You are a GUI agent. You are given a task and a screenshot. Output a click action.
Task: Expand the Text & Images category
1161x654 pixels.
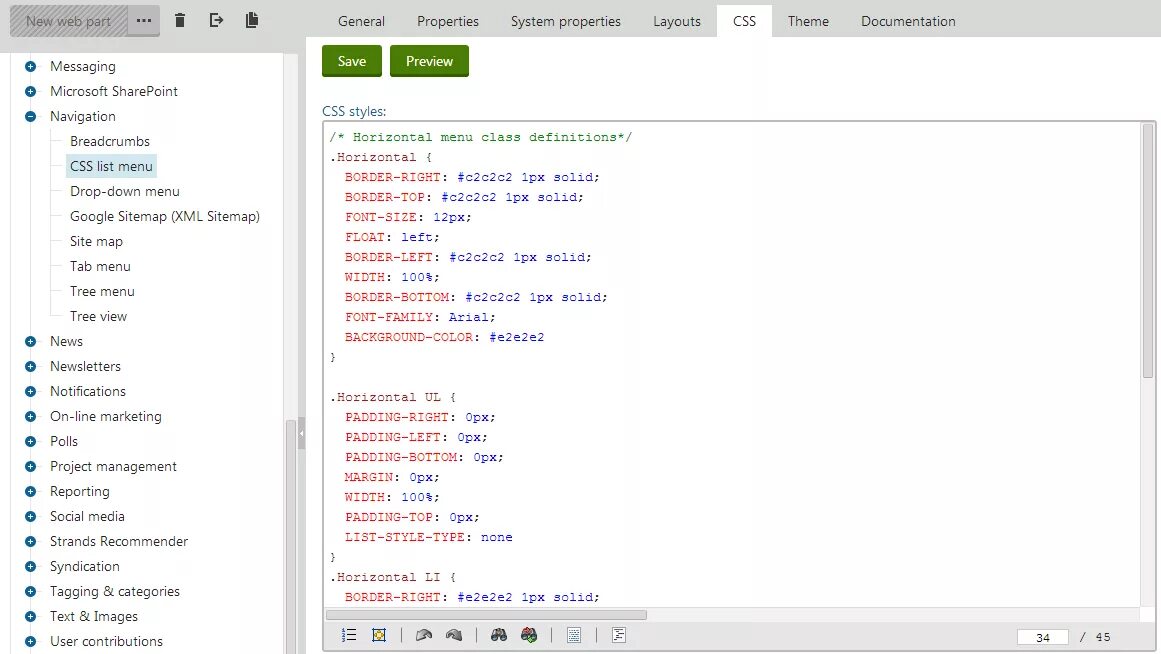tap(30, 616)
